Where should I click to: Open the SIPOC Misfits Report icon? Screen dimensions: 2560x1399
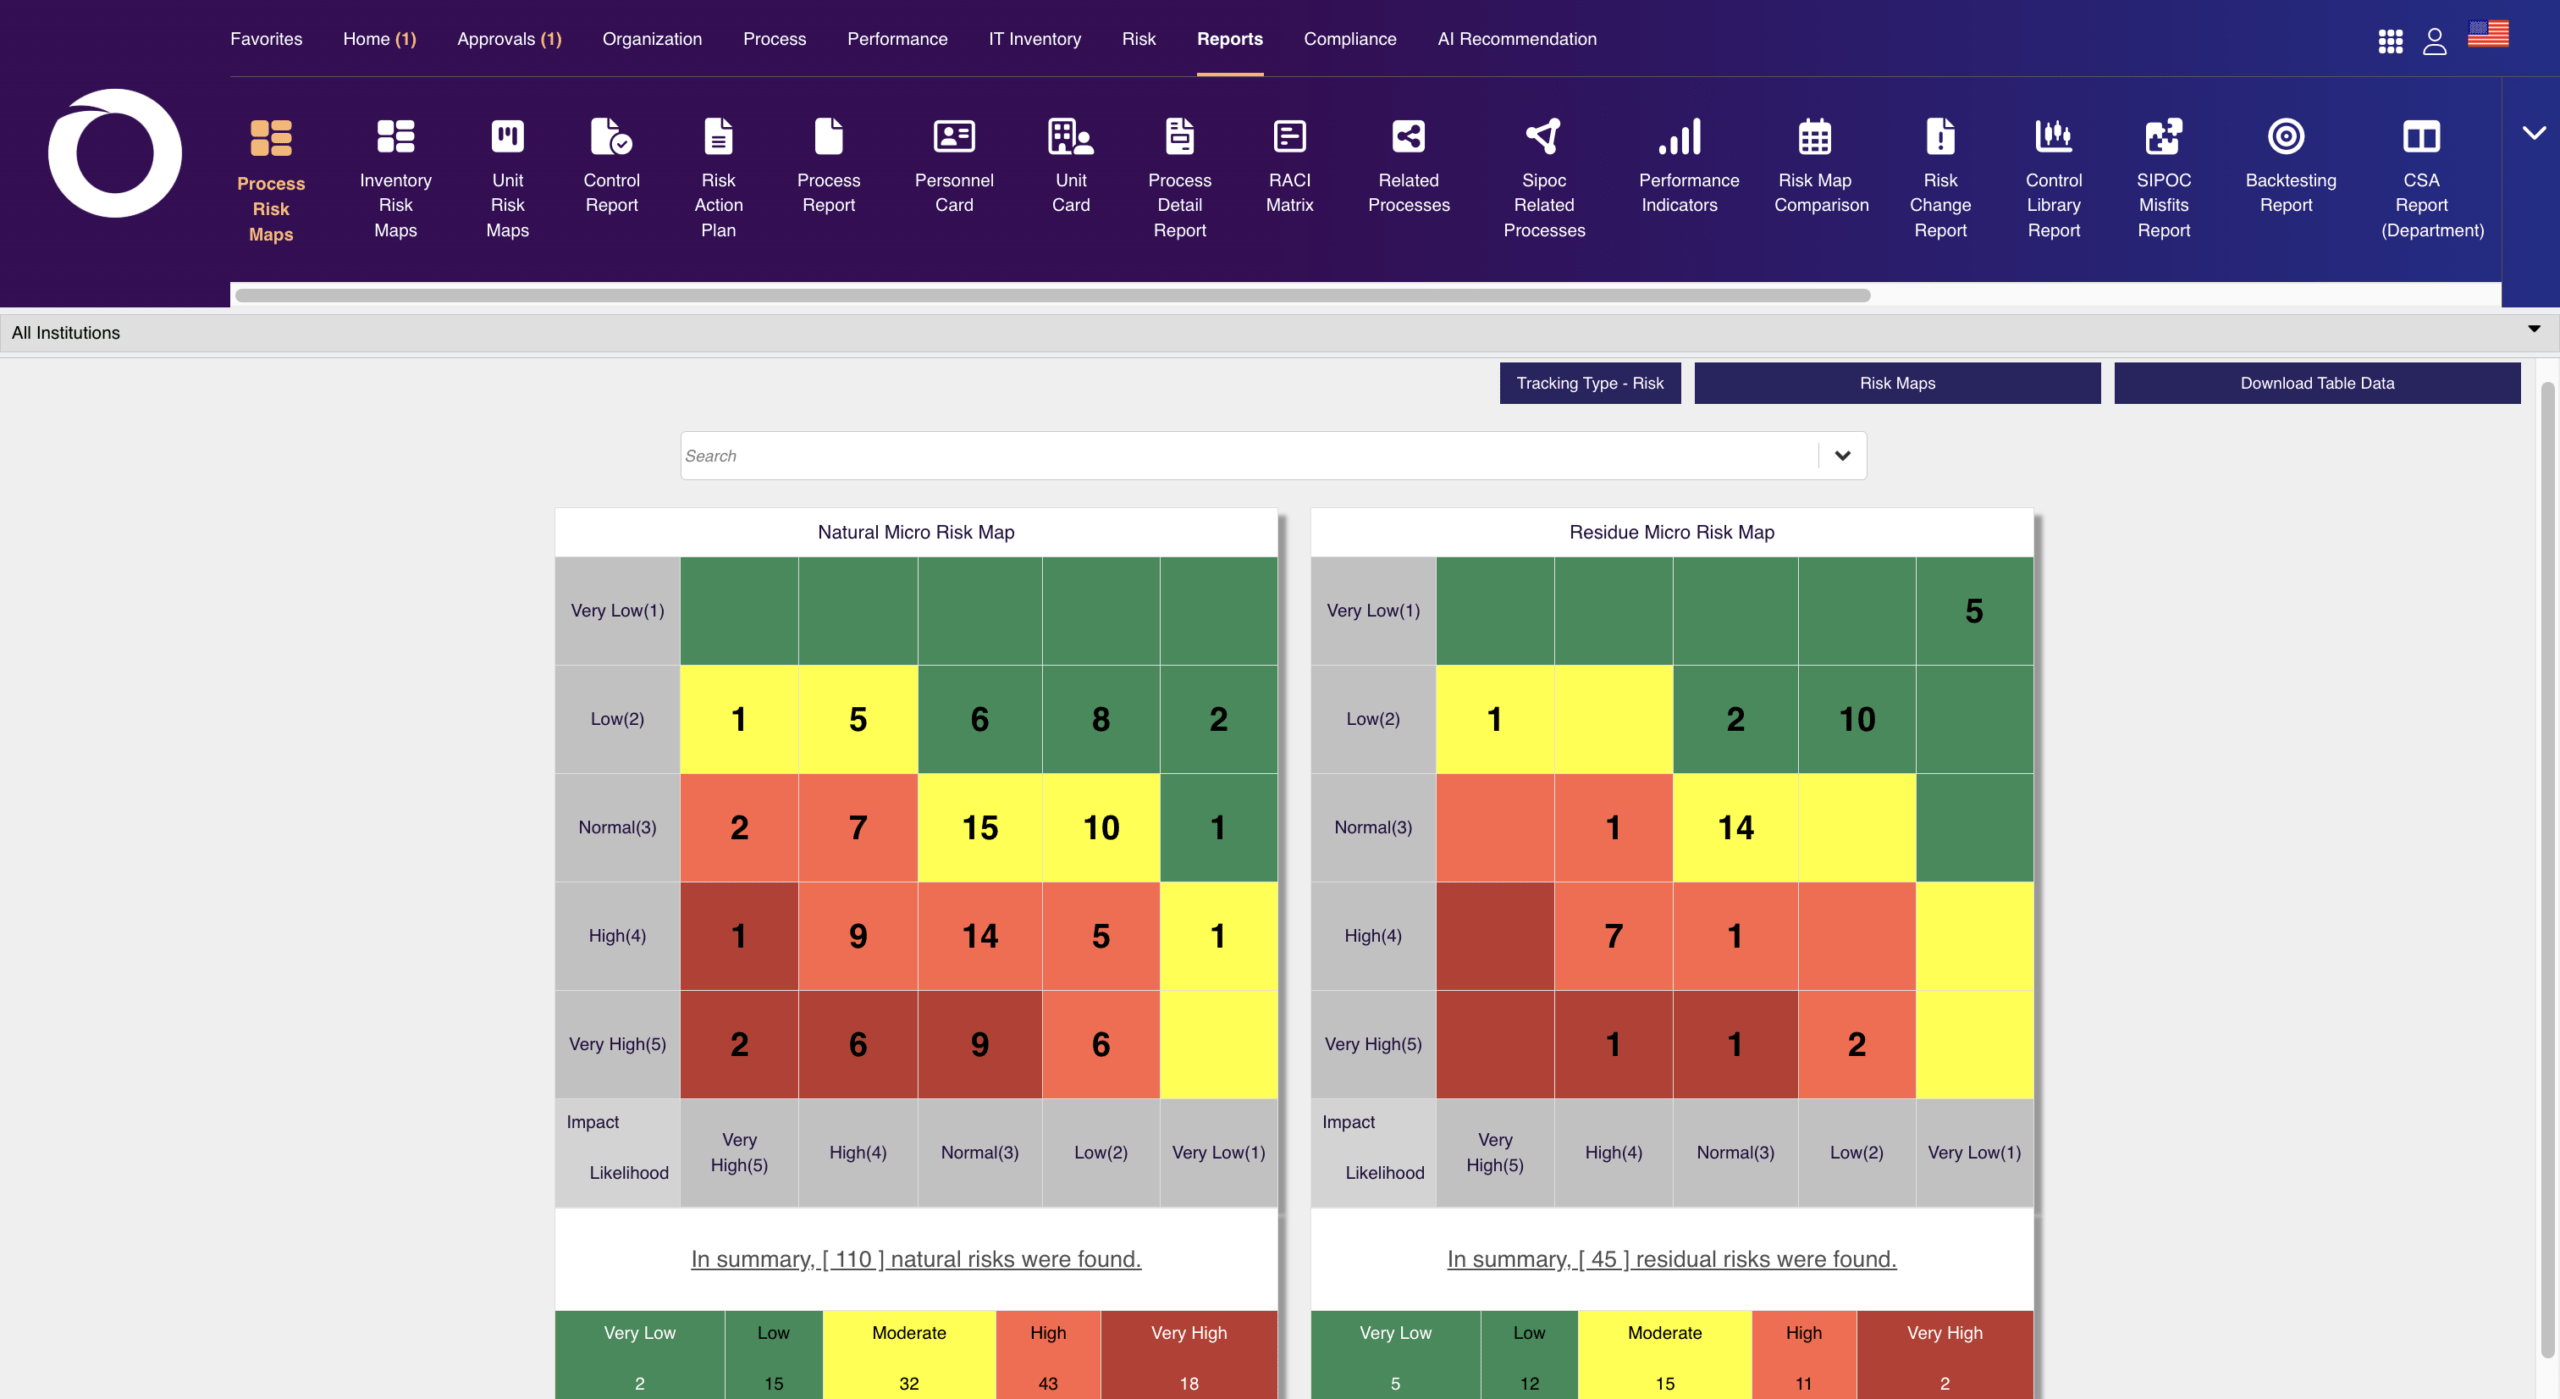[x=2163, y=137]
